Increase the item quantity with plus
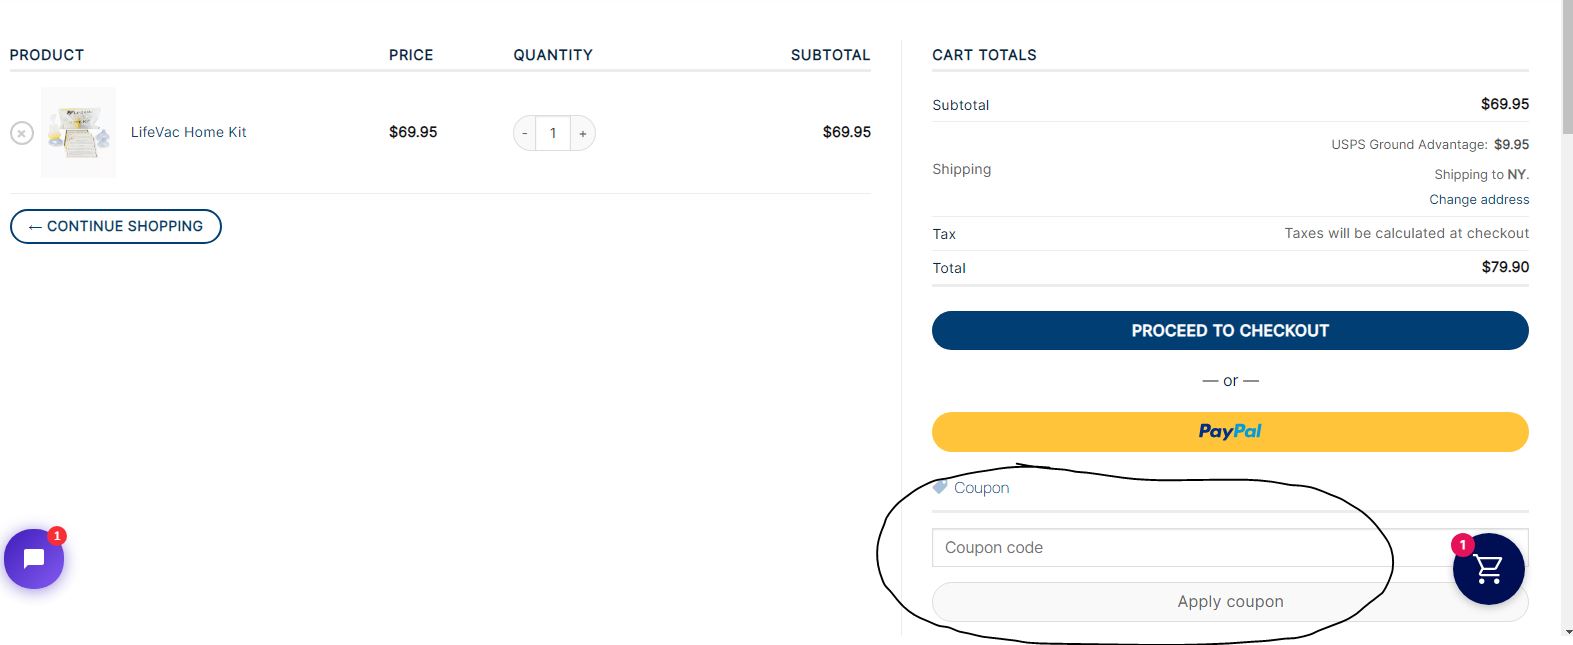The height and width of the screenshot is (645, 1573). 582,132
